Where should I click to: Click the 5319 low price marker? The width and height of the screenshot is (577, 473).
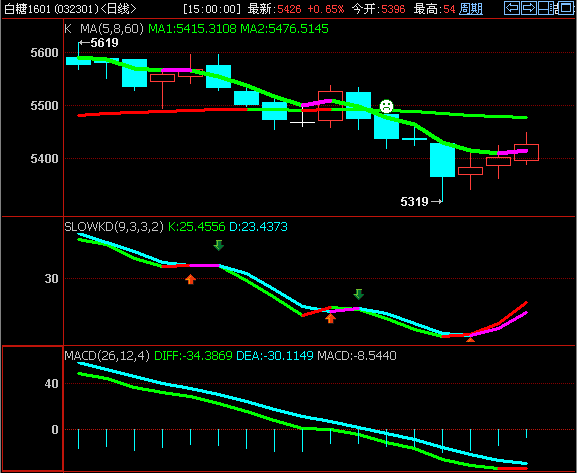tap(421, 201)
